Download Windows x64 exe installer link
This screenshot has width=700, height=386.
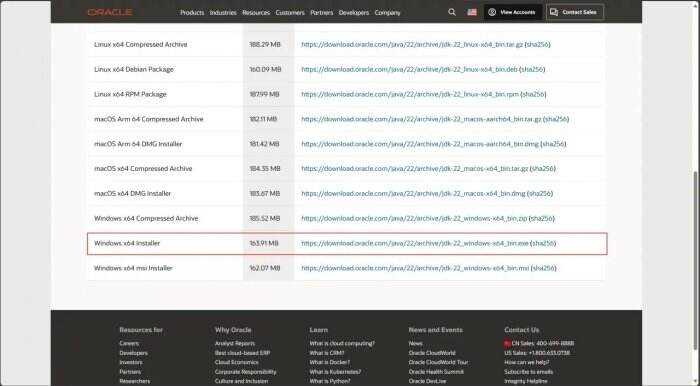415,244
